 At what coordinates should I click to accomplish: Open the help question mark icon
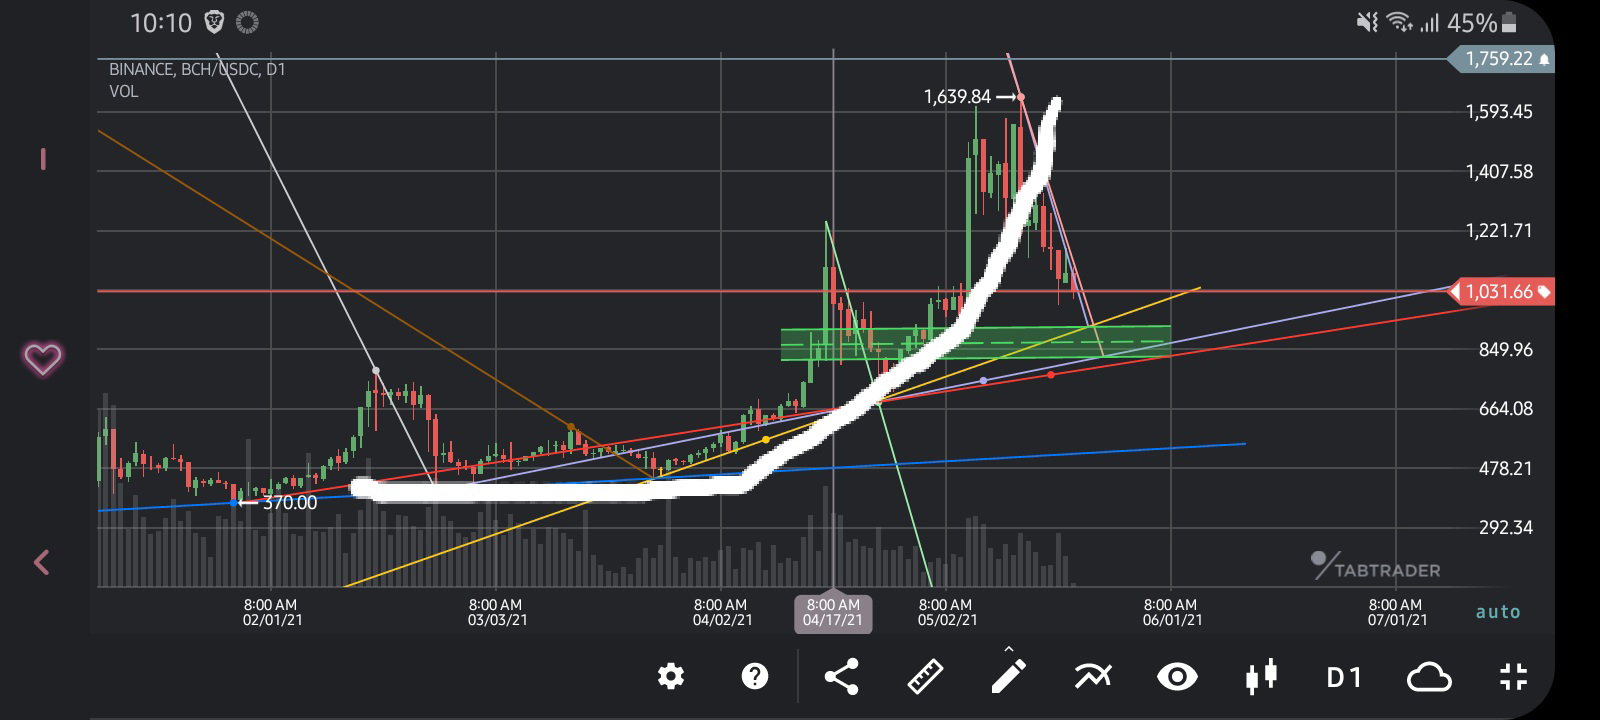tap(755, 677)
